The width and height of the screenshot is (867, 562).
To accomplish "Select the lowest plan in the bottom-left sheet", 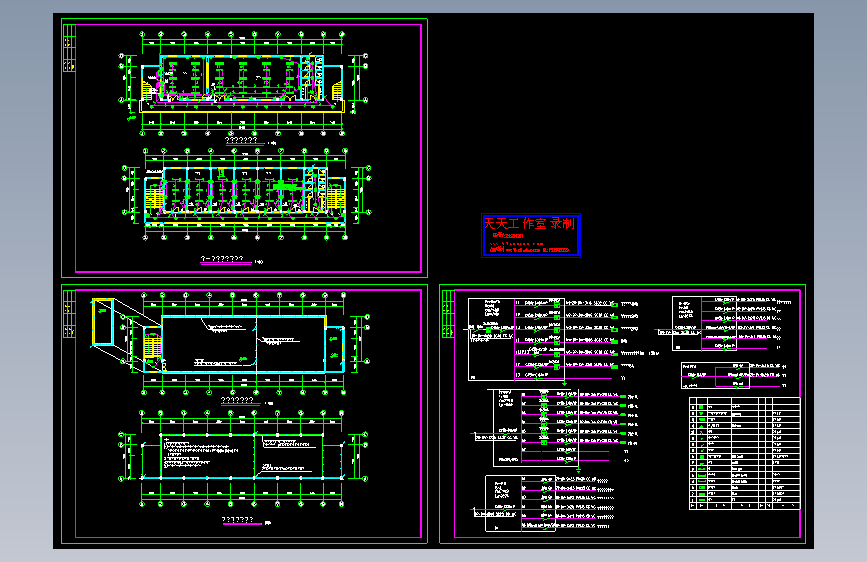I will point(242,459).
